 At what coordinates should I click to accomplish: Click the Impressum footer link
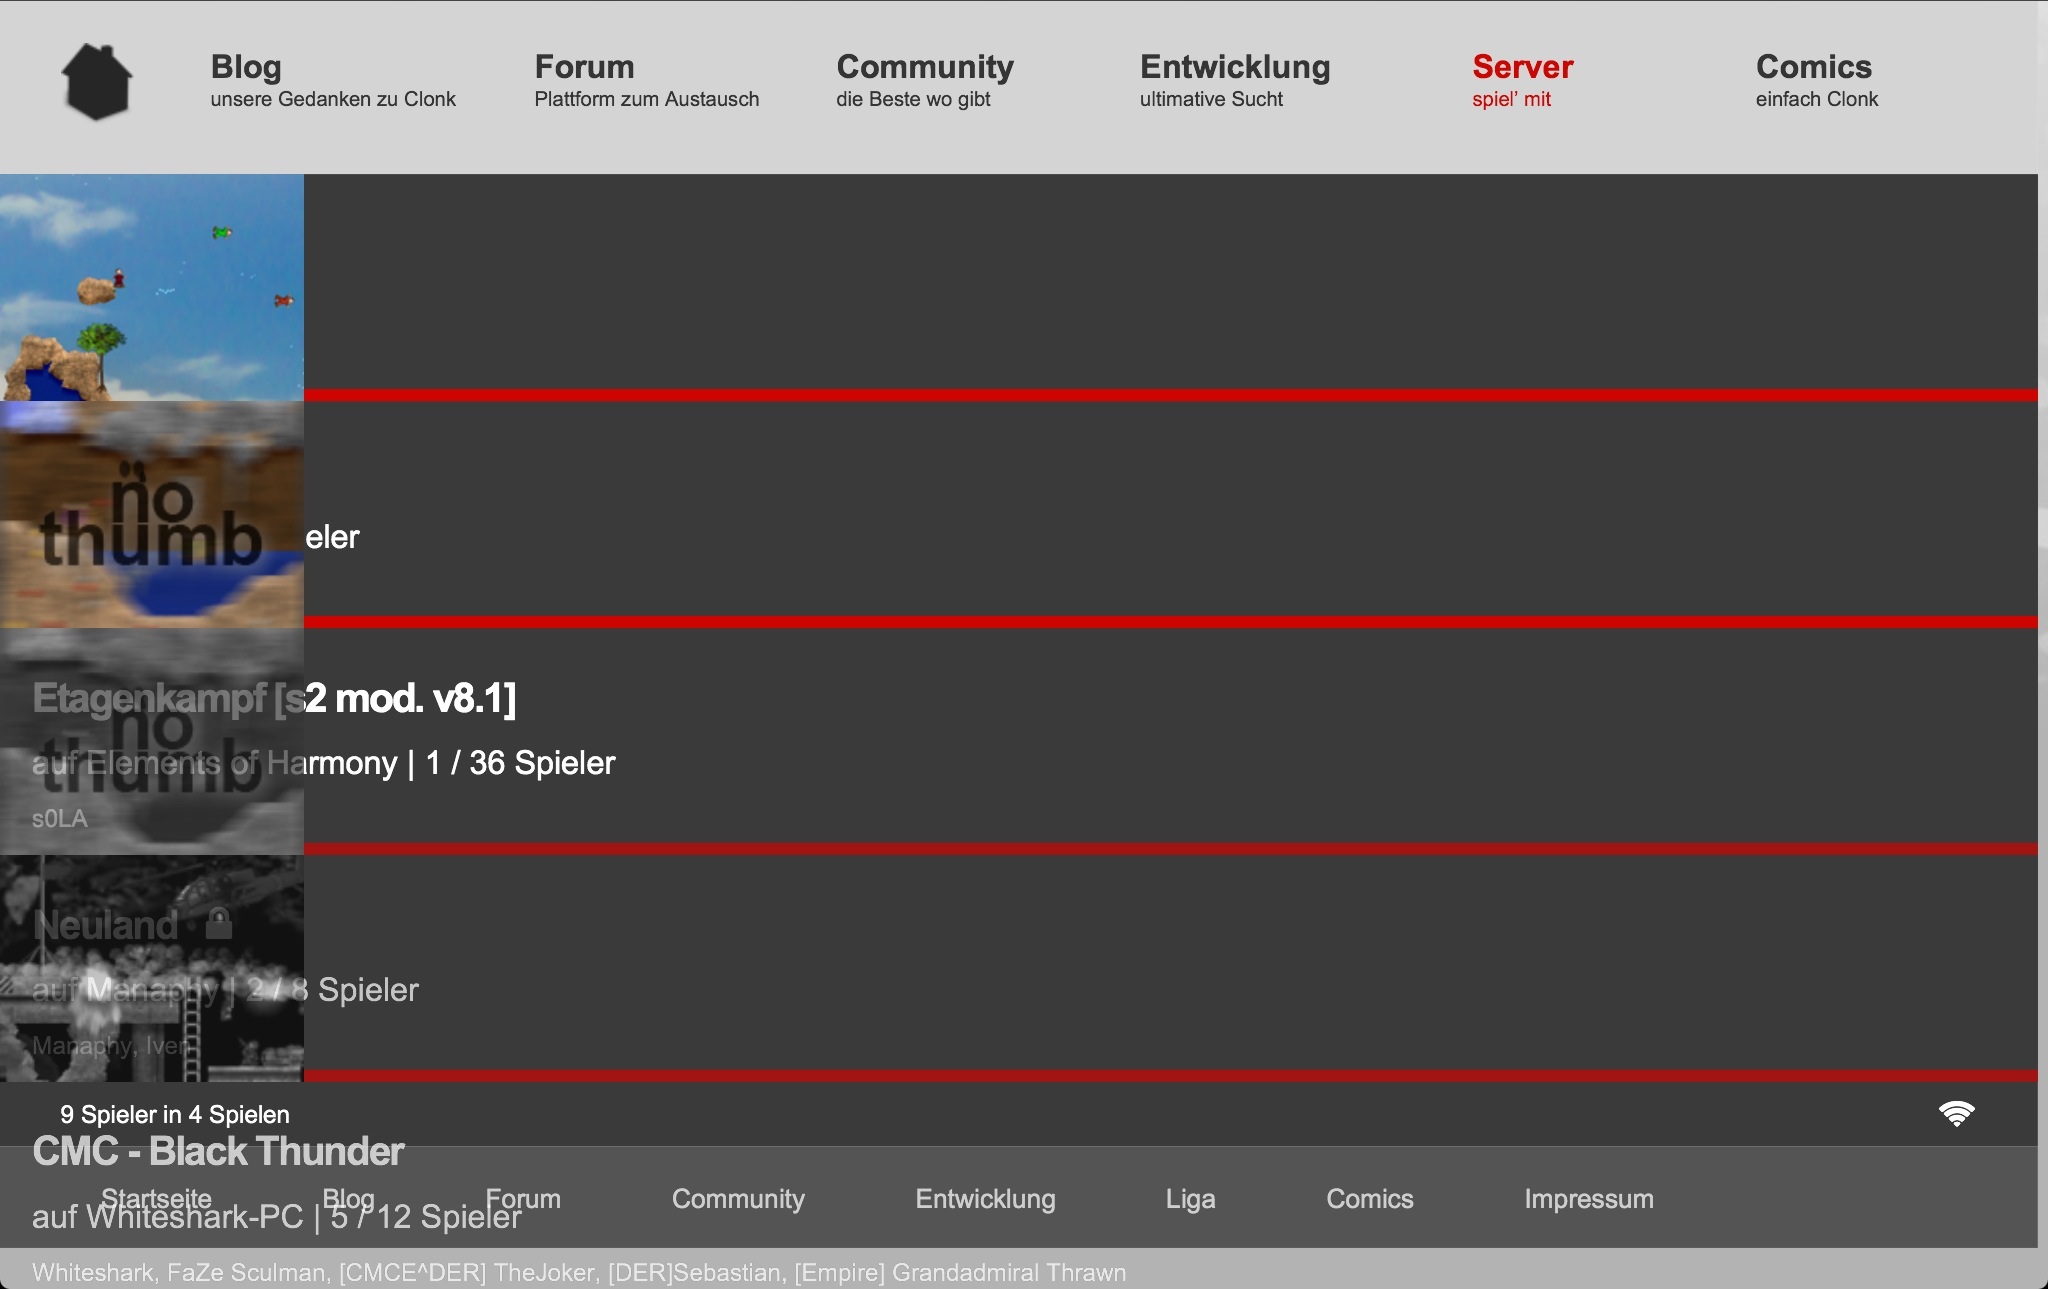coord(1588,1198)
